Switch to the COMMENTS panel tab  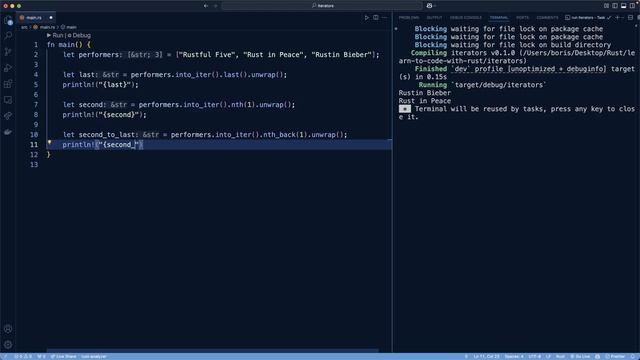[547, 18]
